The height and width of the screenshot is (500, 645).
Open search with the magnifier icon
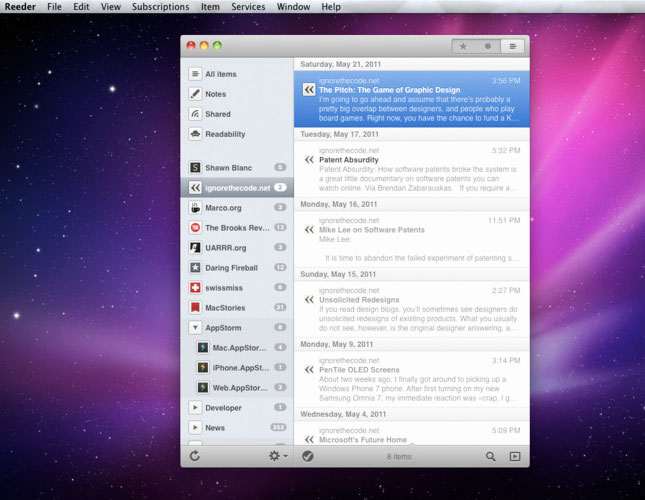pyautogui.click(x=490, y=456)
